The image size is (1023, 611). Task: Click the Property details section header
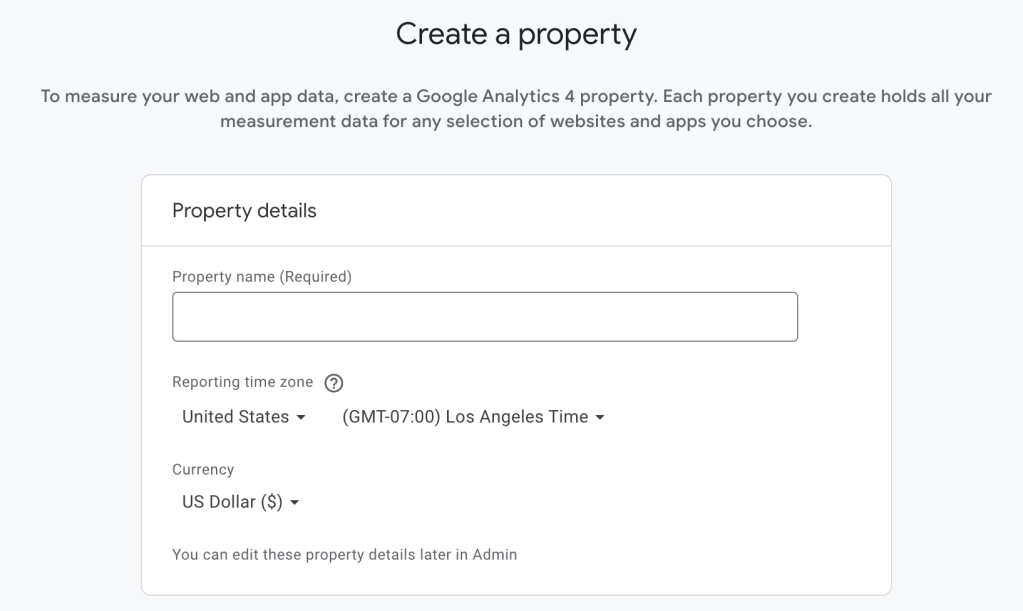pos(245,210)
